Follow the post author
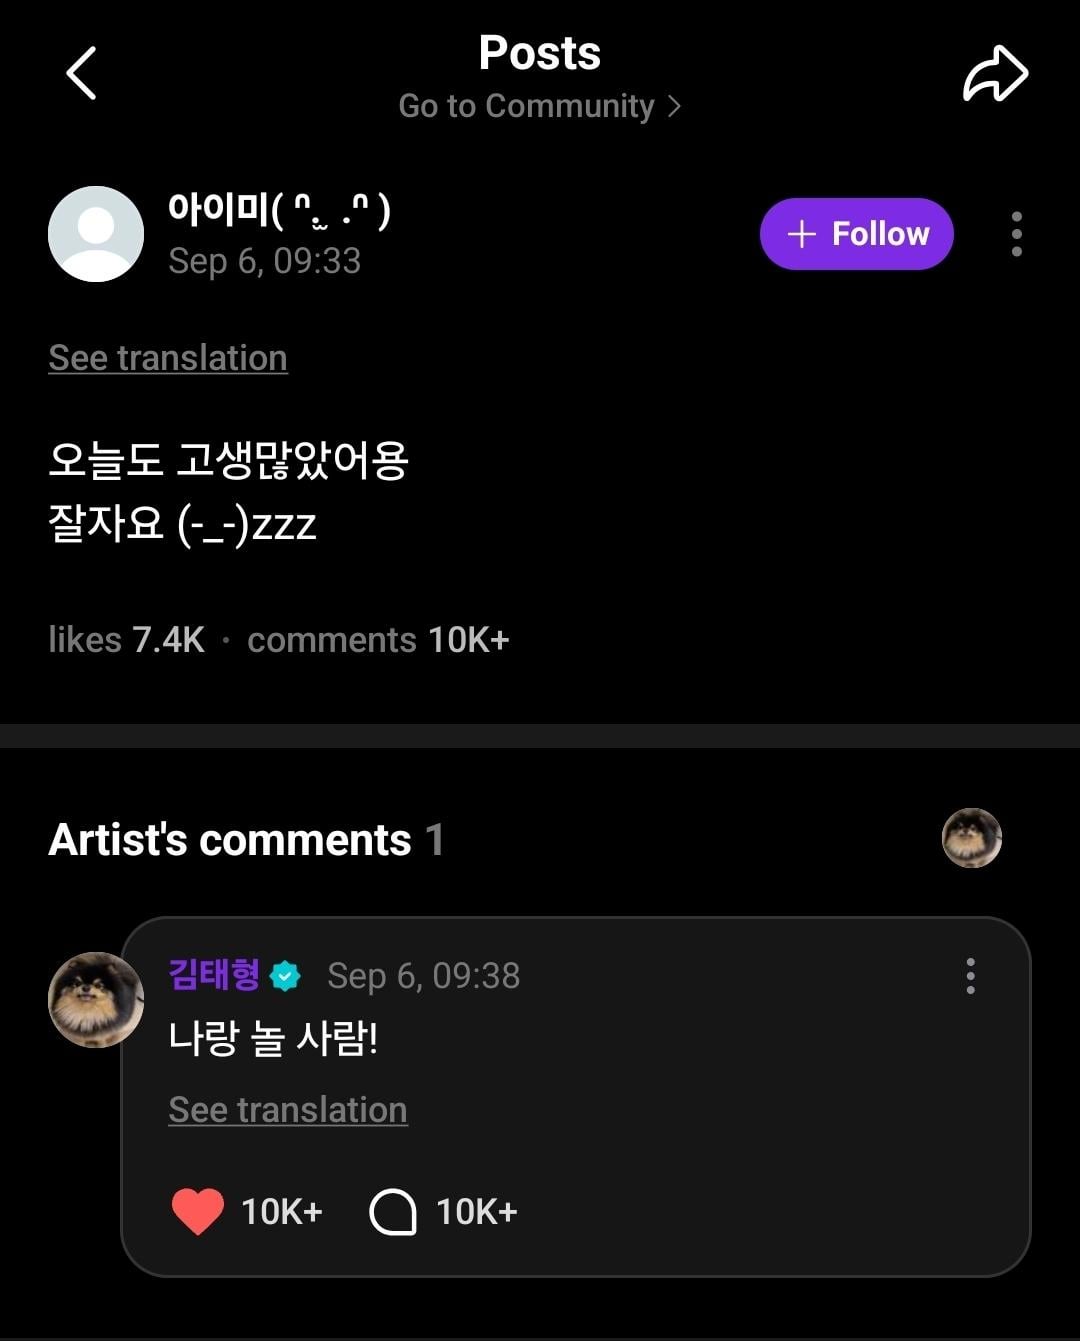The height and width of the screenshot is (1341, 1080). coord(856,234)
